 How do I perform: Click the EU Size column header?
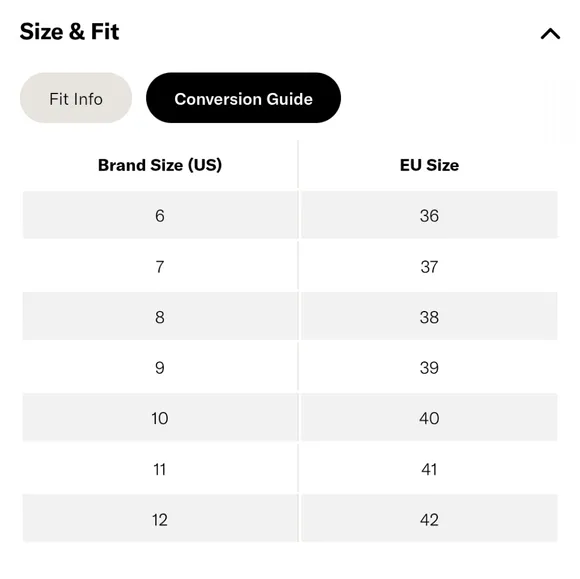click(x=429, y=165)
